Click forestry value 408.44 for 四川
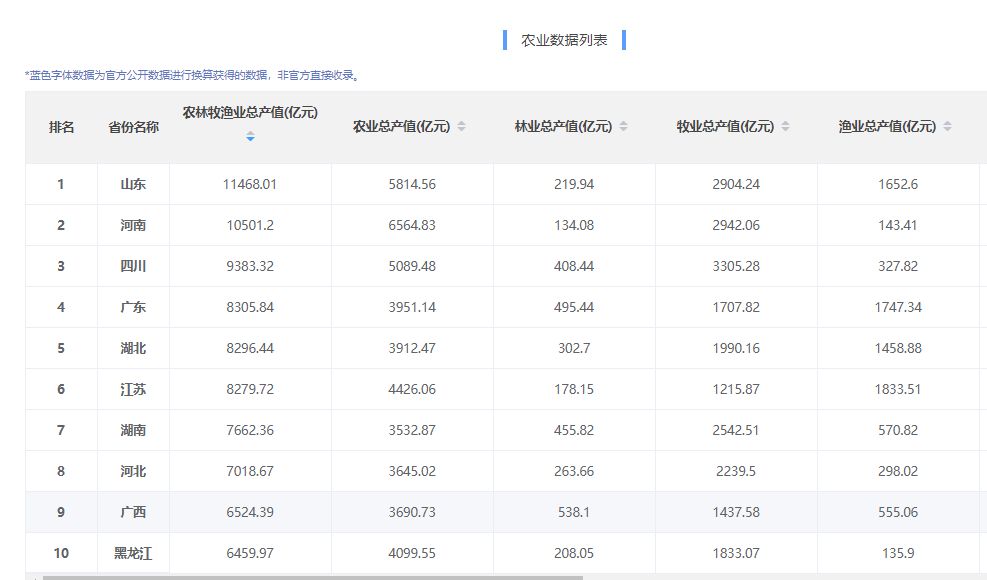Screen dimensions: 987x580 [574, 266]
